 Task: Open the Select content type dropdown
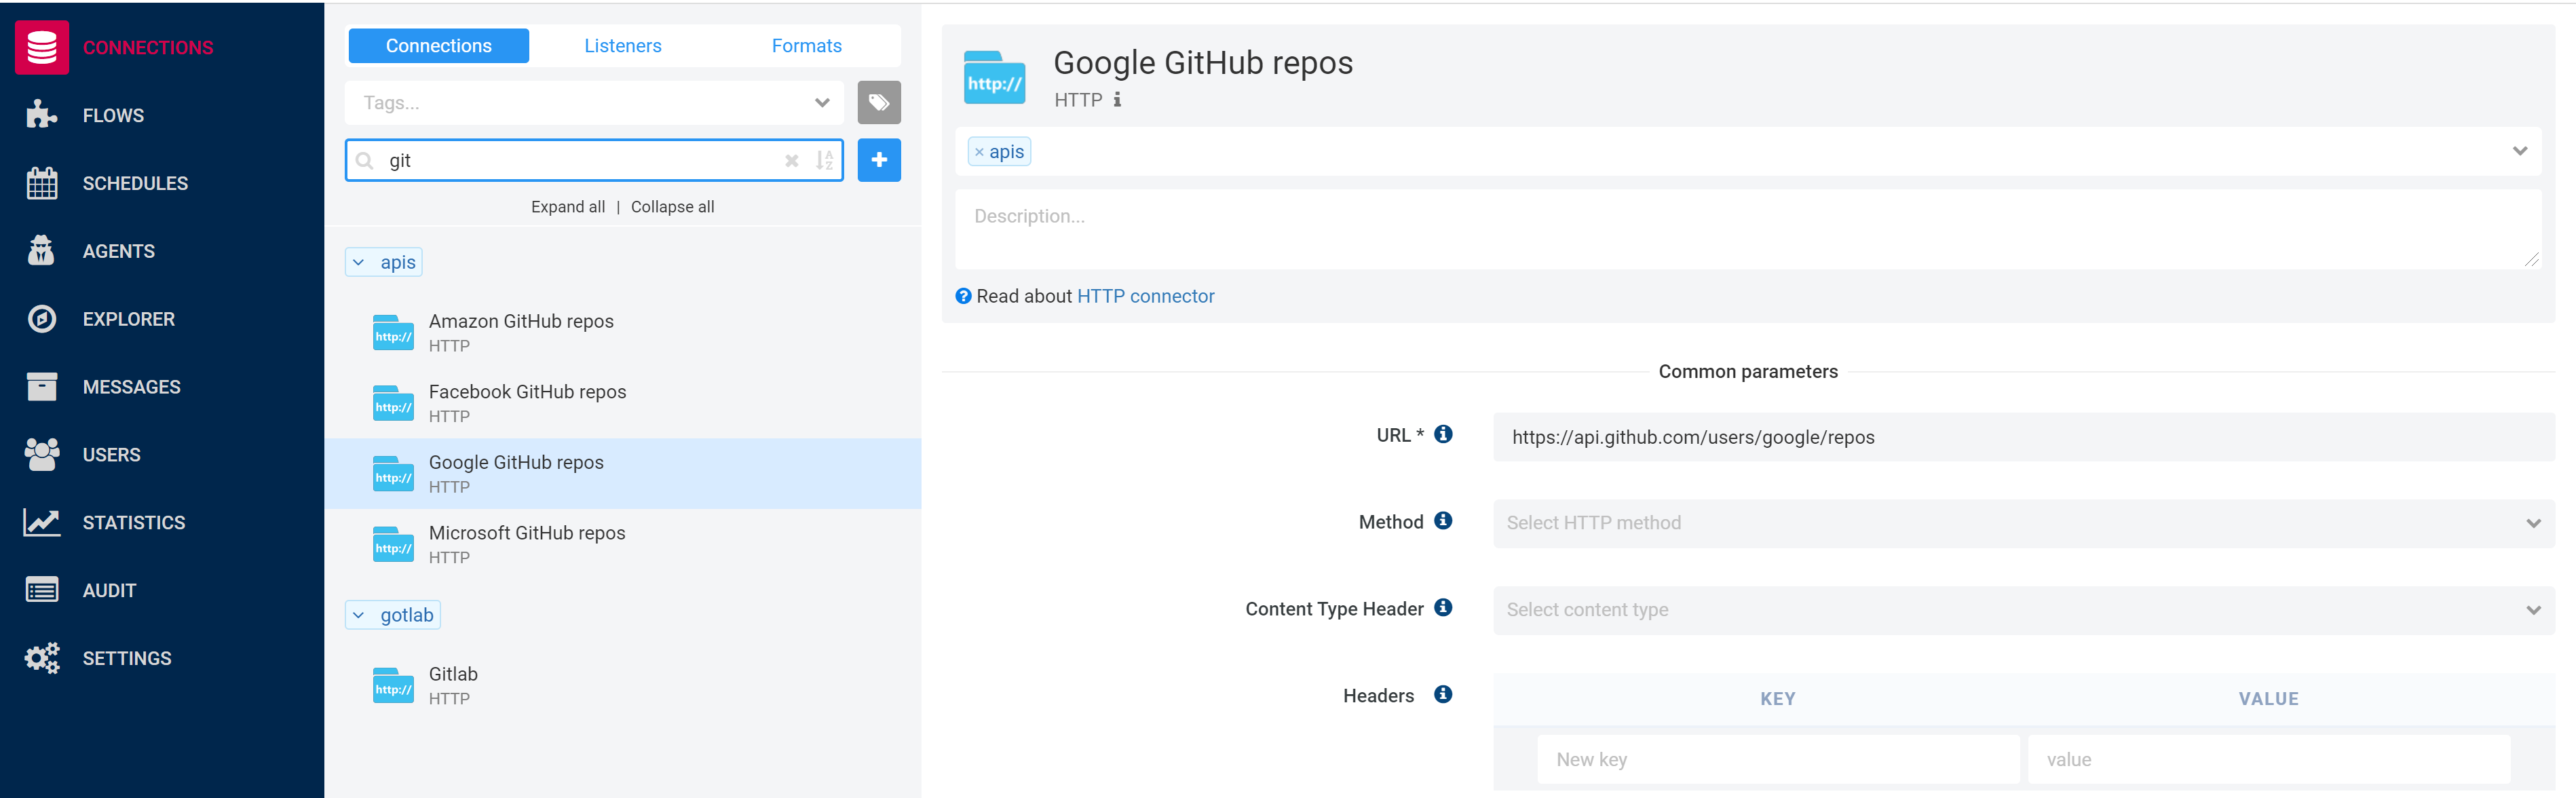[2023, 610]
